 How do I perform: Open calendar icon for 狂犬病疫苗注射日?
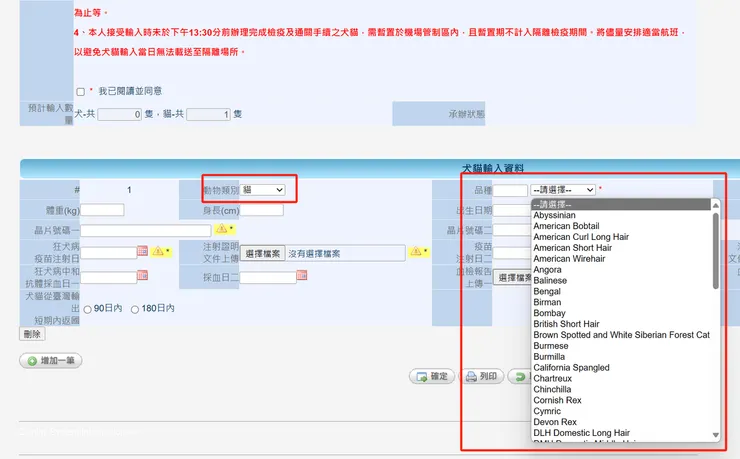pos(143,250)
